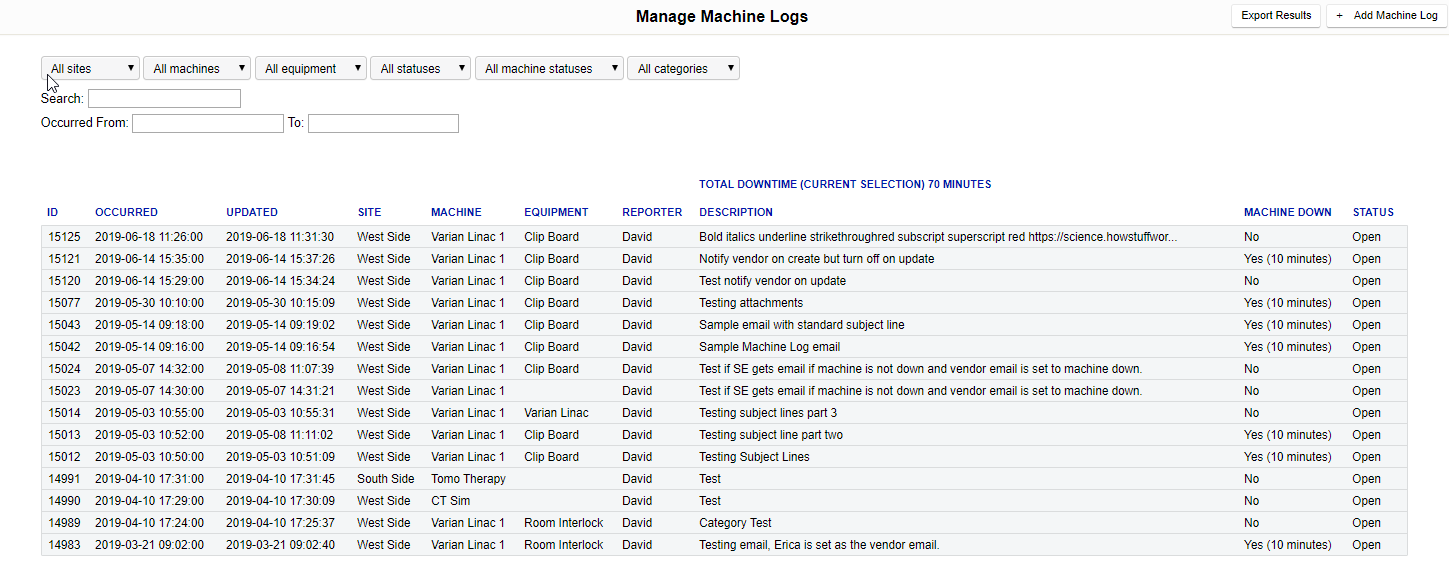Focus the Occurred From date field
The width and height of the screenshot is (1449, 571).
tap(208, 124)
